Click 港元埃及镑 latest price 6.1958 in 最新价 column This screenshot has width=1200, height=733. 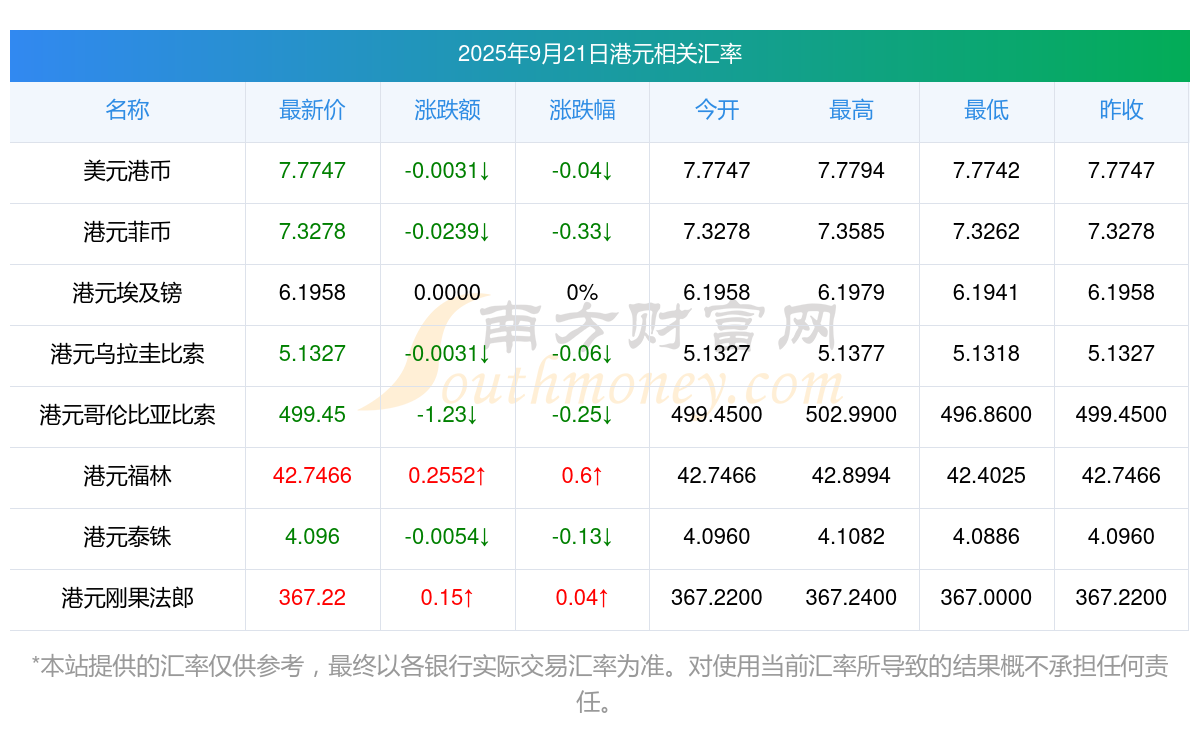(x=313, y=293)
